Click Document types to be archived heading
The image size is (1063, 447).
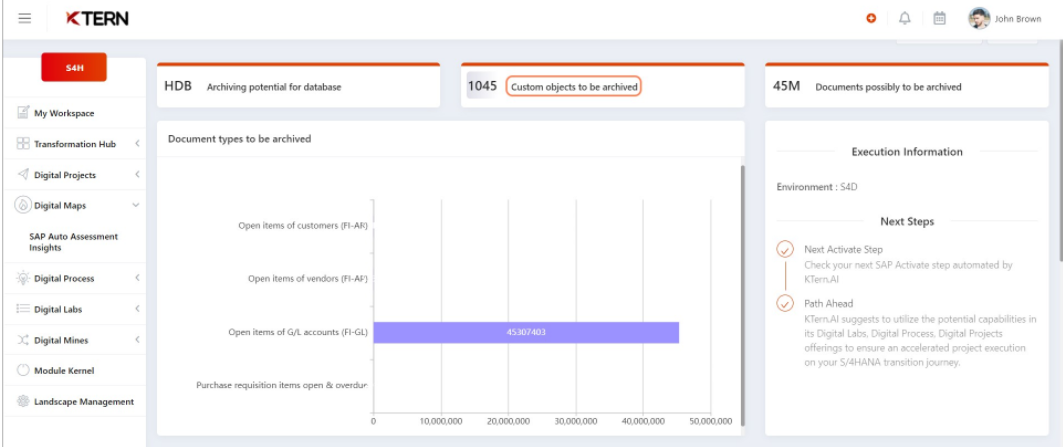coord(239,138)
